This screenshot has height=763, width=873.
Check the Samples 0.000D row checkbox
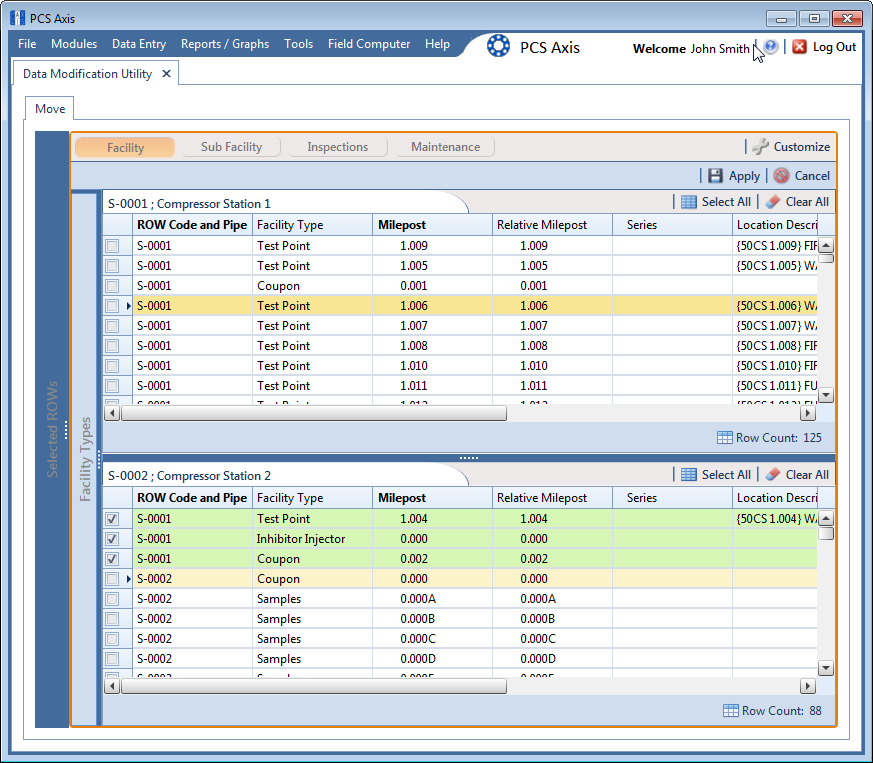[112, 659]
